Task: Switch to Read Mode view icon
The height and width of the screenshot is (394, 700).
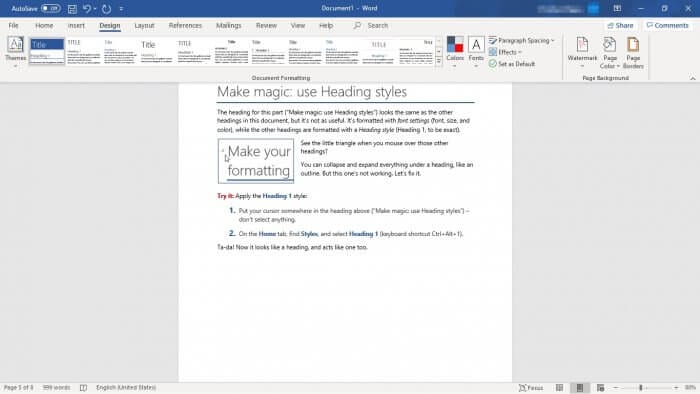Action: [559, 388]
